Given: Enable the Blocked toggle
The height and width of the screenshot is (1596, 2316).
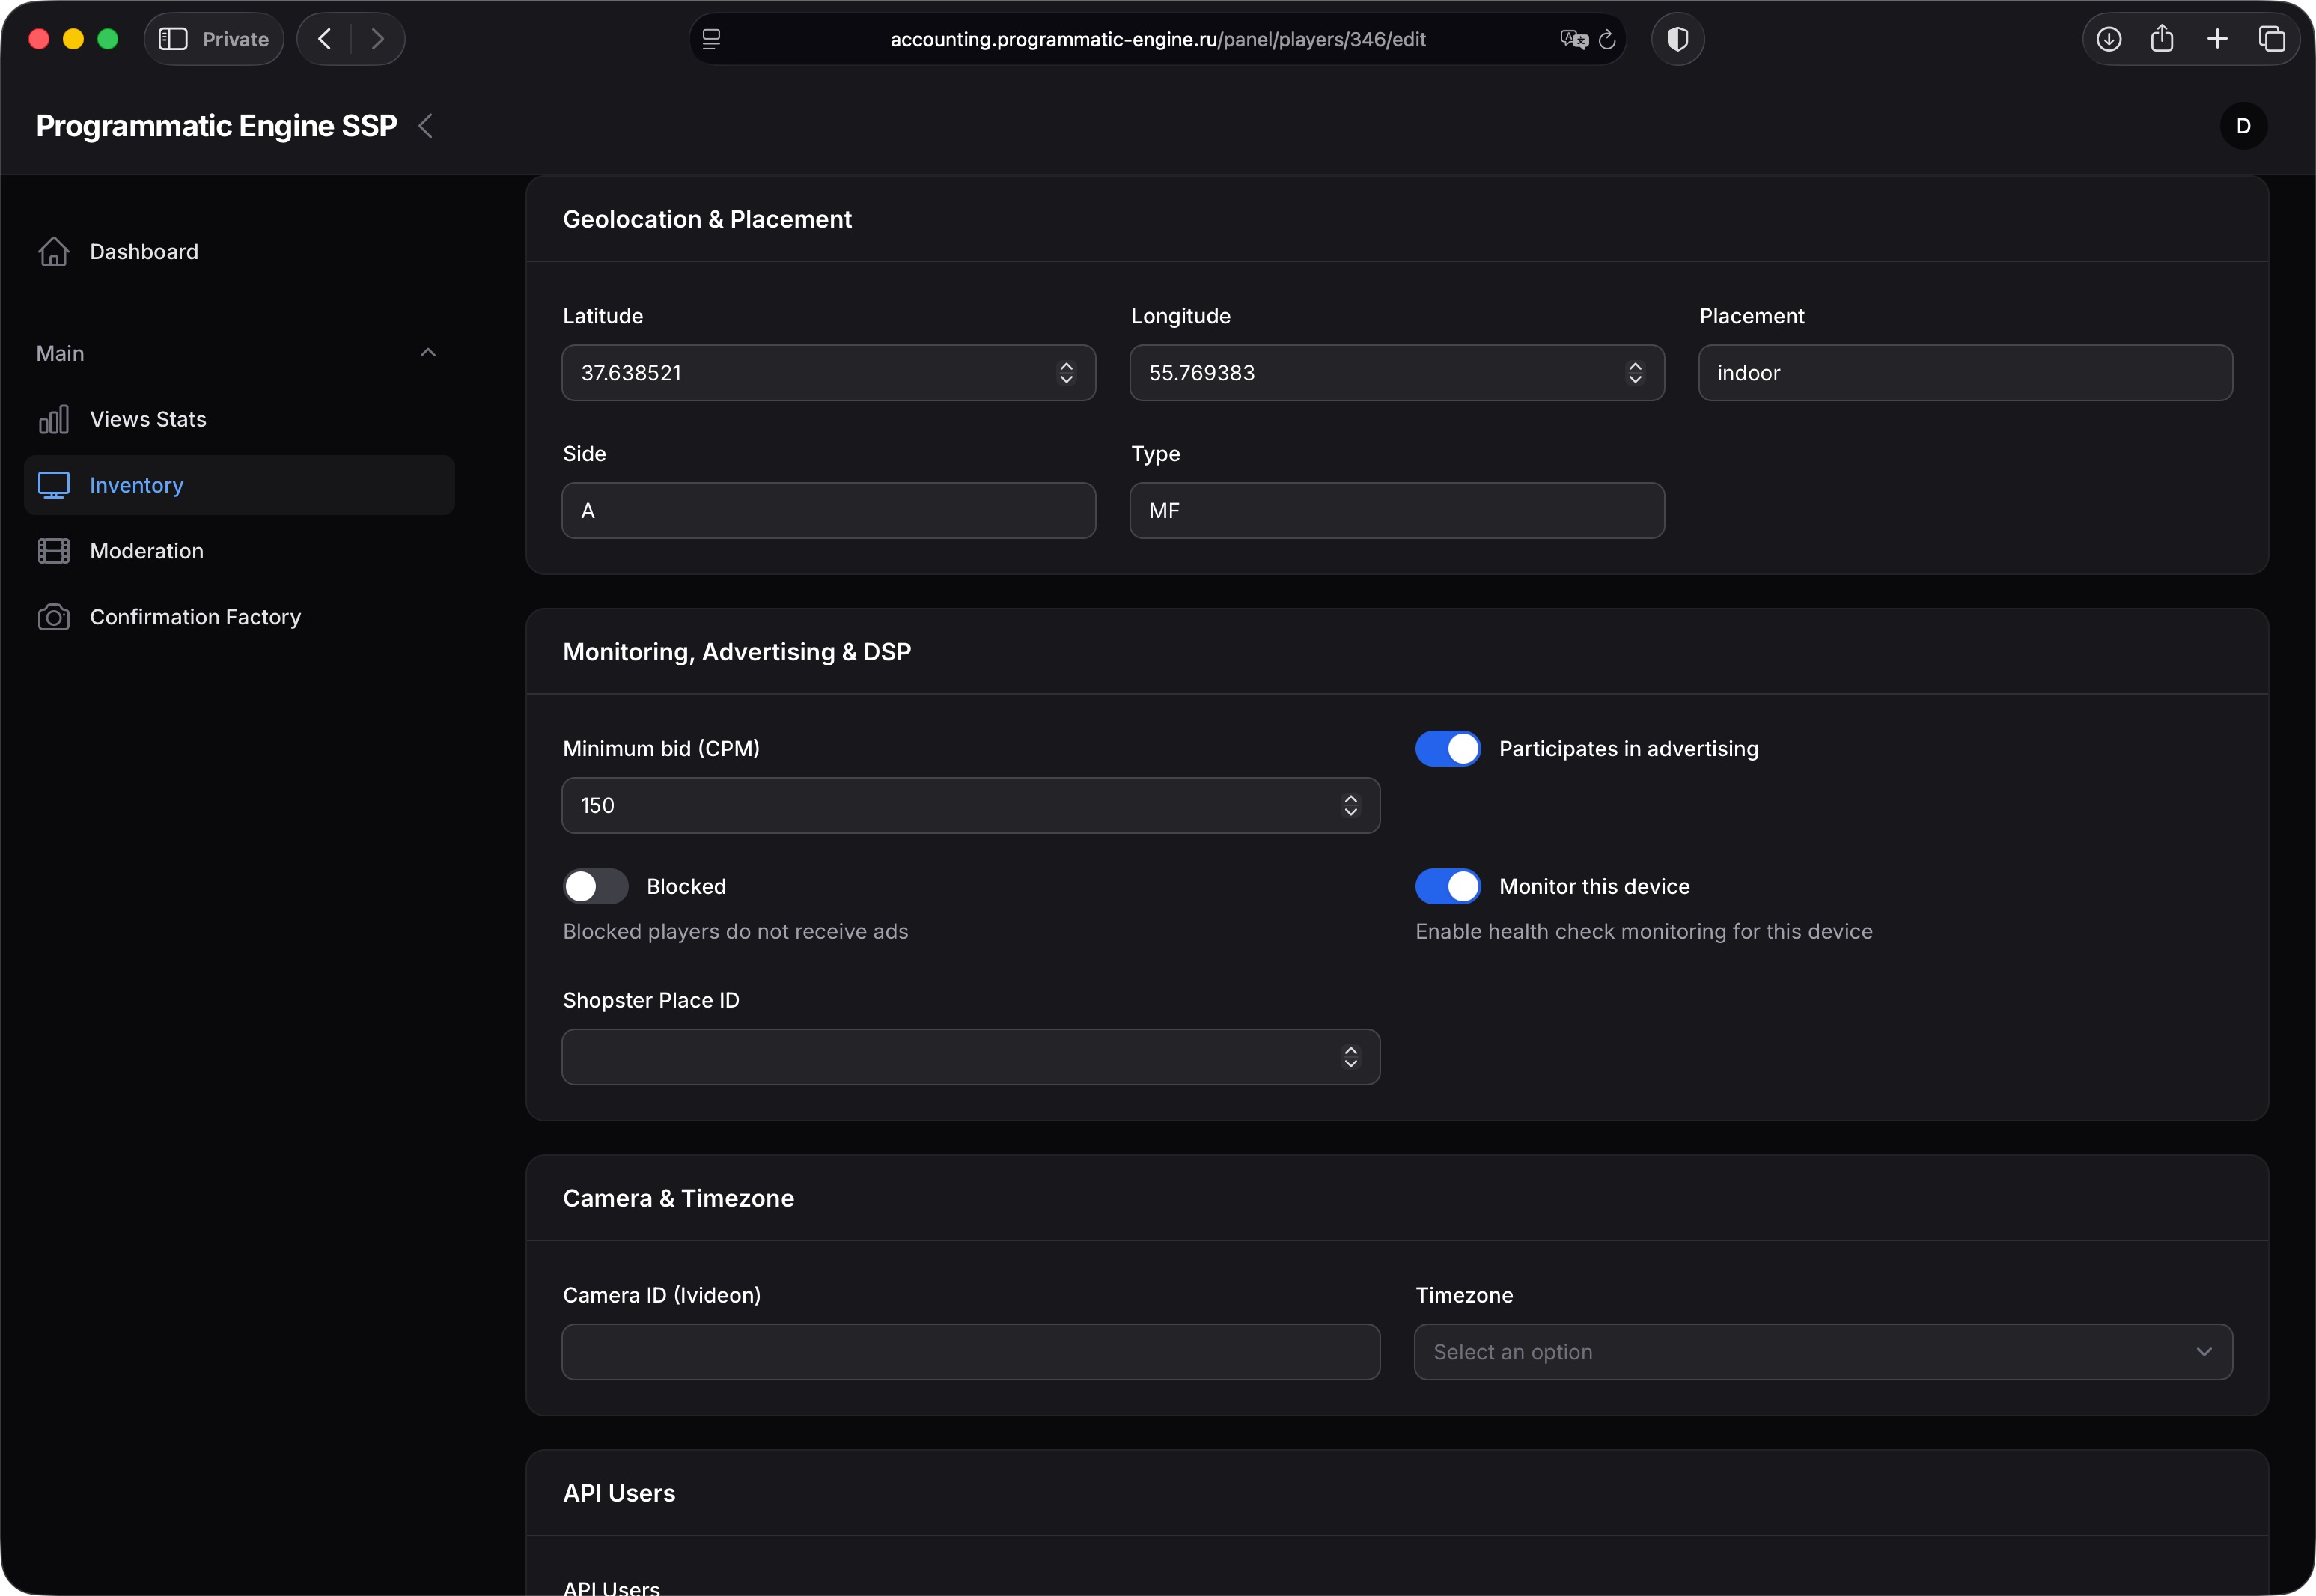Looking at the screenshot, I should 595,887.
